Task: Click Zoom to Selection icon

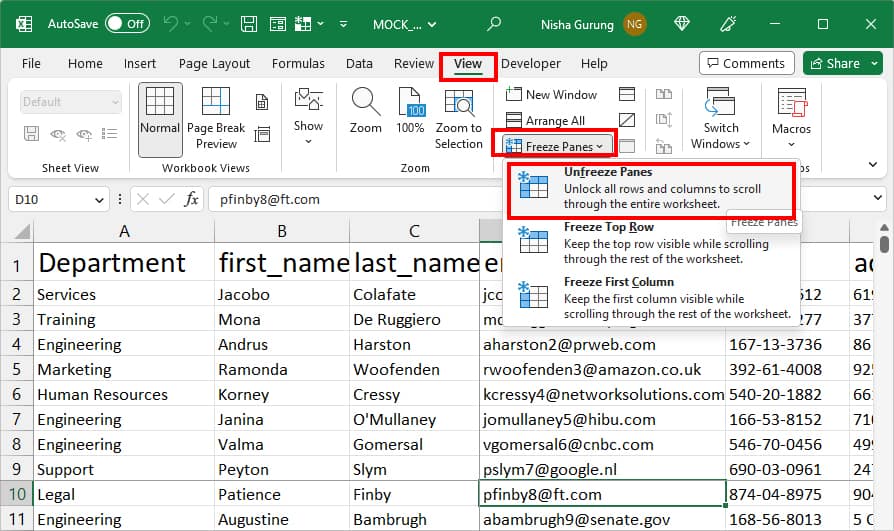Action: point(459,104)
